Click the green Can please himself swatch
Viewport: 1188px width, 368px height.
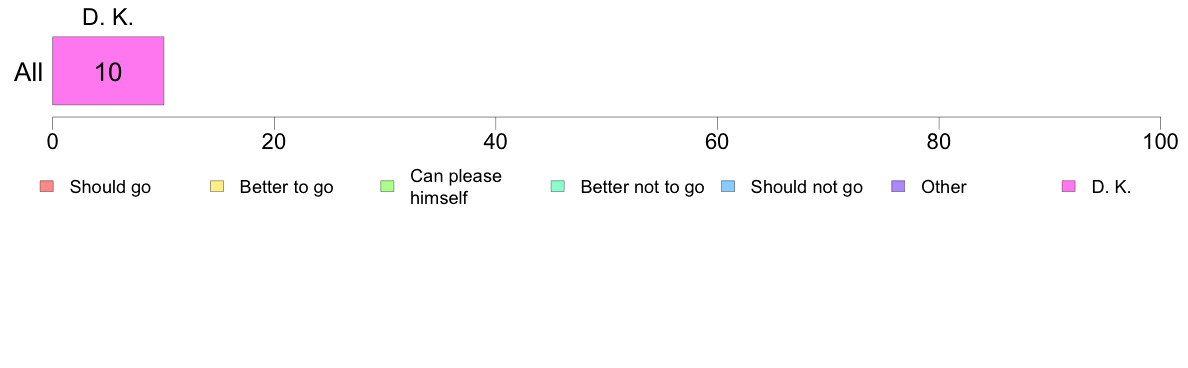(x=387, y=186)
